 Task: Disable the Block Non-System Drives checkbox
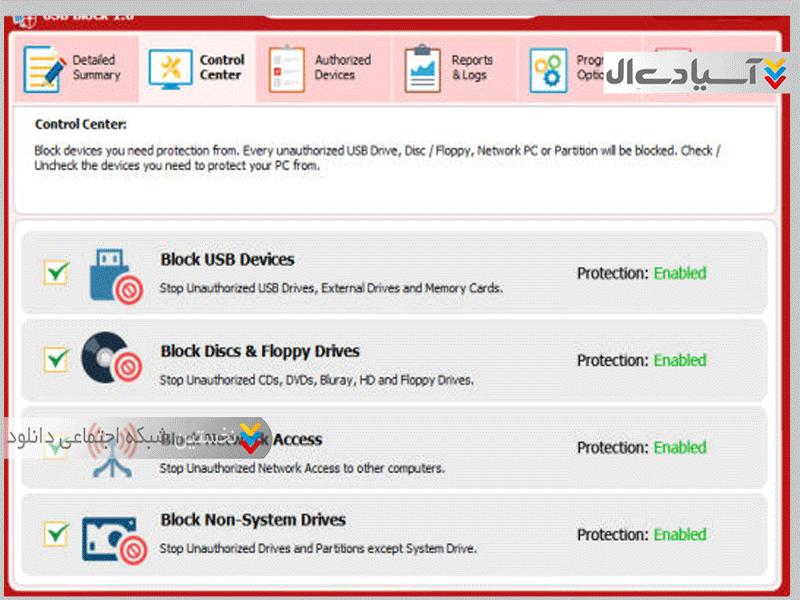click(x=55, y=533)
